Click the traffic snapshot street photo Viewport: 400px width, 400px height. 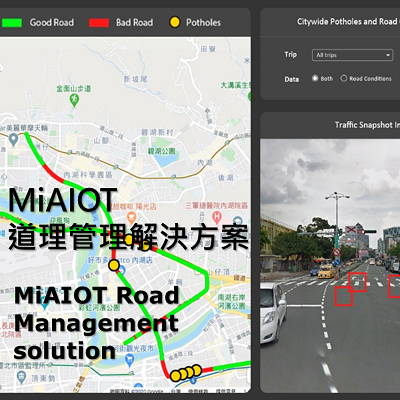tap(330, 266)
